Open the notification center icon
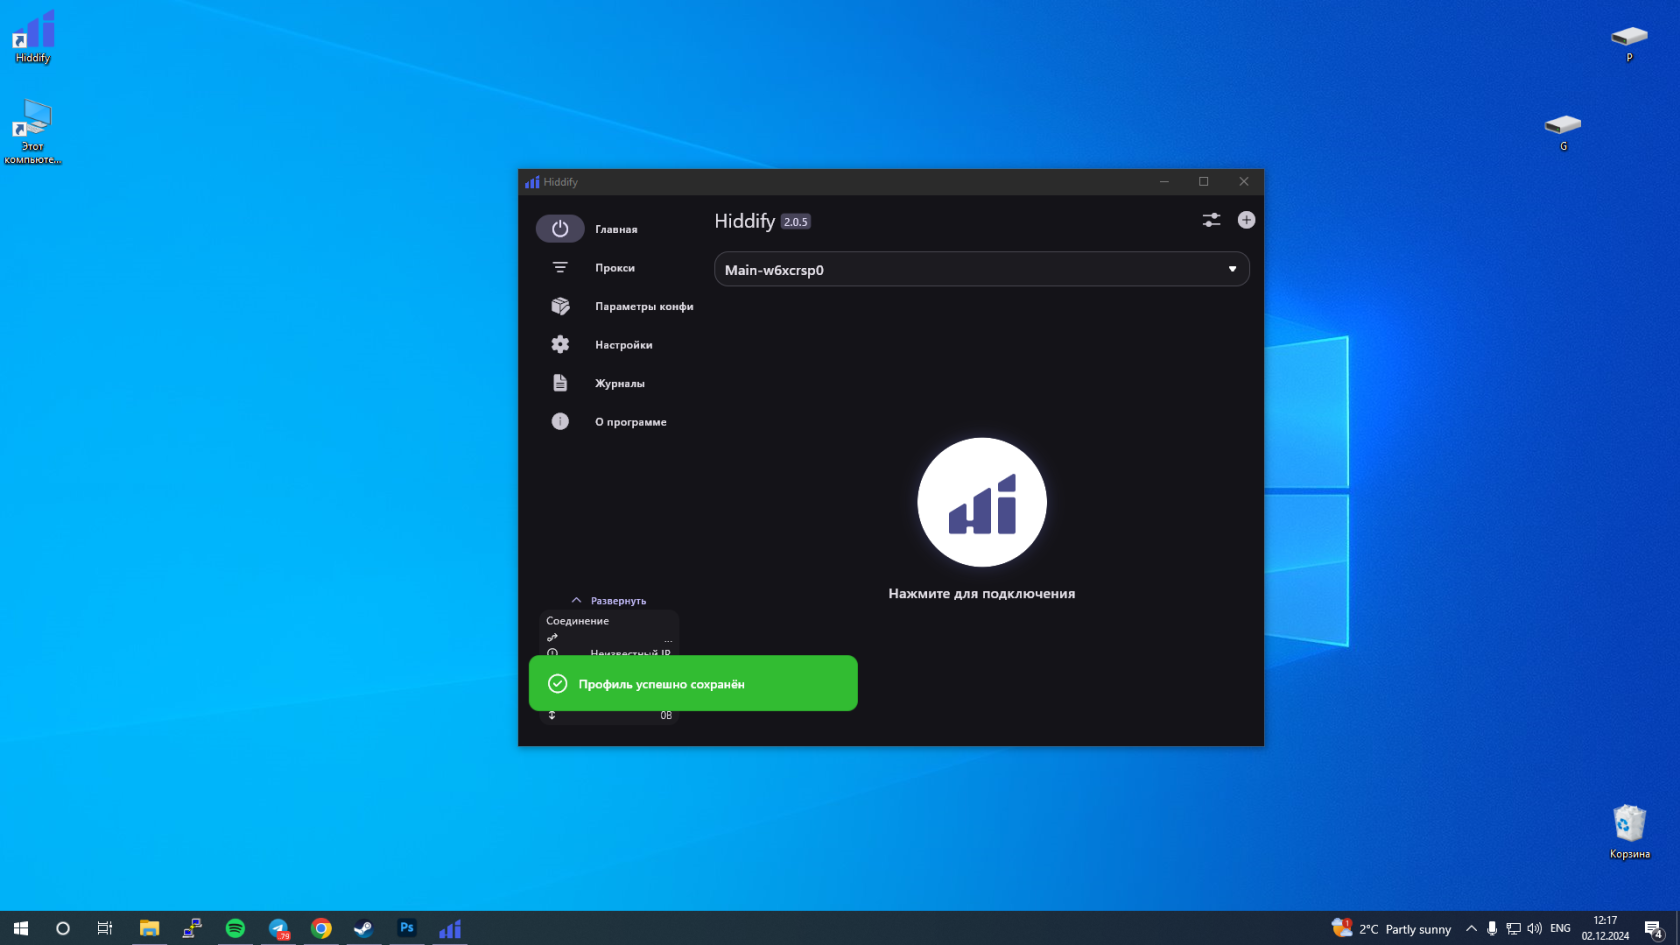 click(x=1654, y=928)
